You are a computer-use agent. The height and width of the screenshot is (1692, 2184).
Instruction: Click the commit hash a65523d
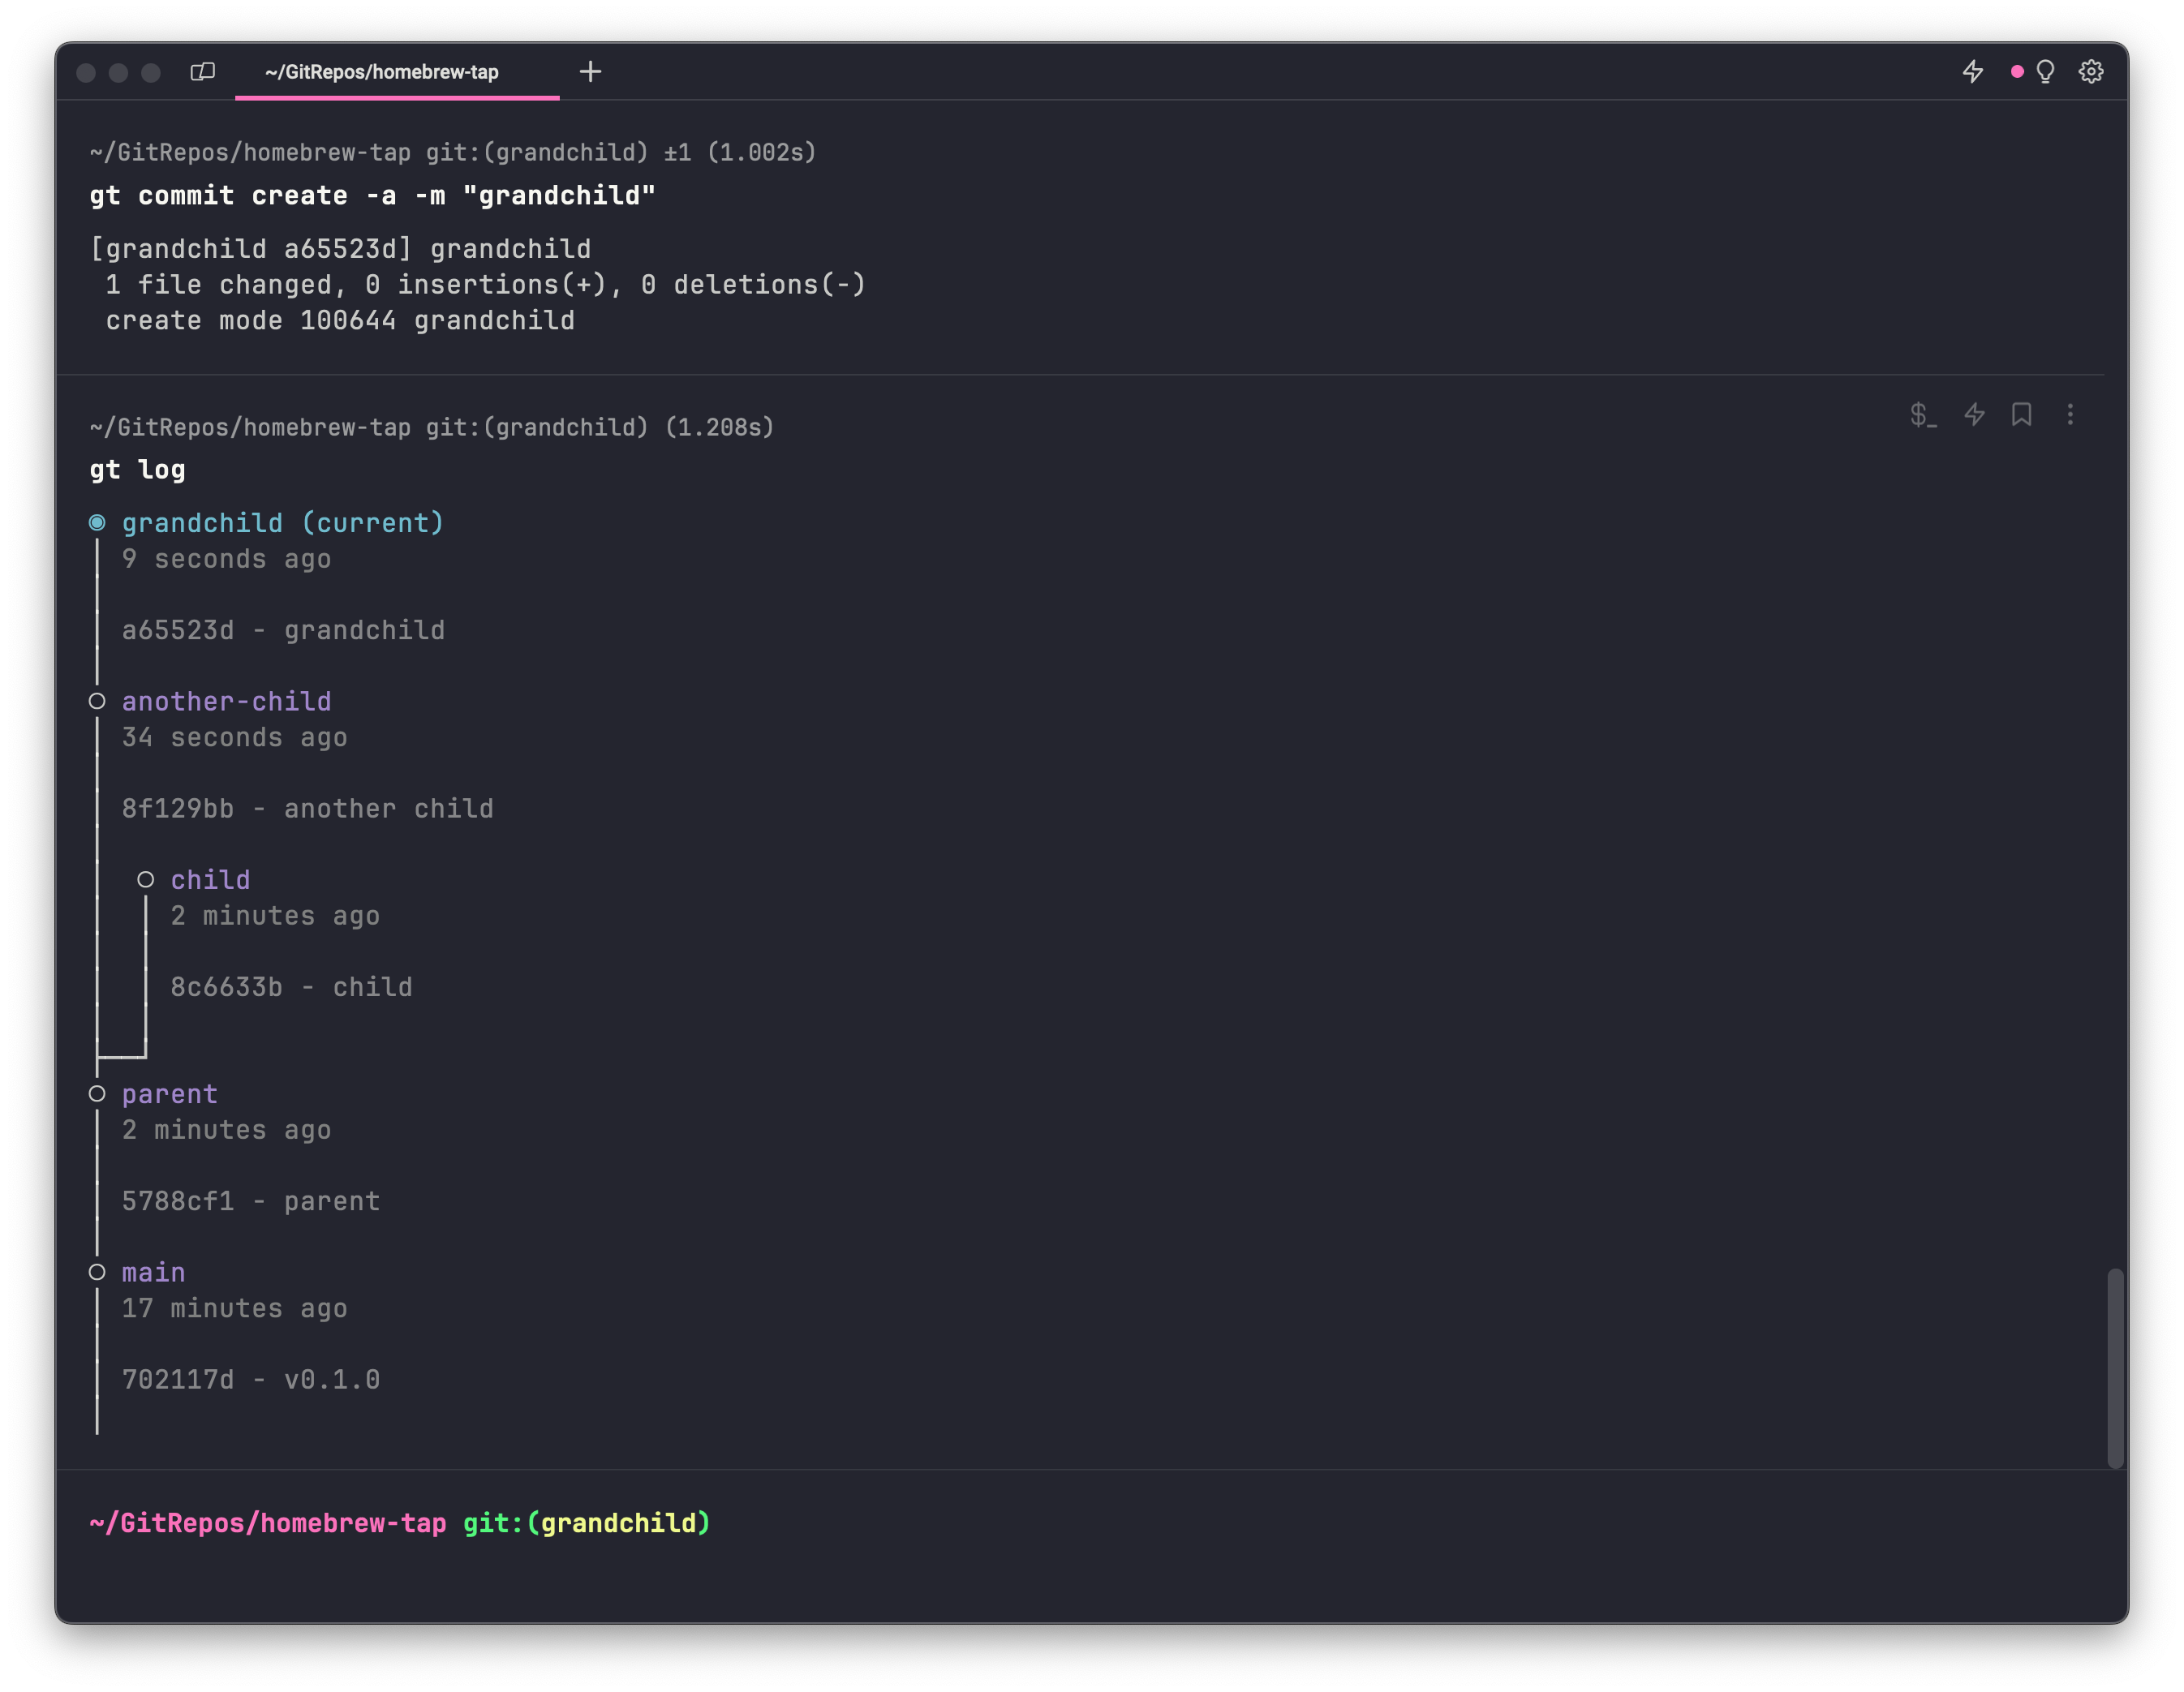(x=177, y=630)
